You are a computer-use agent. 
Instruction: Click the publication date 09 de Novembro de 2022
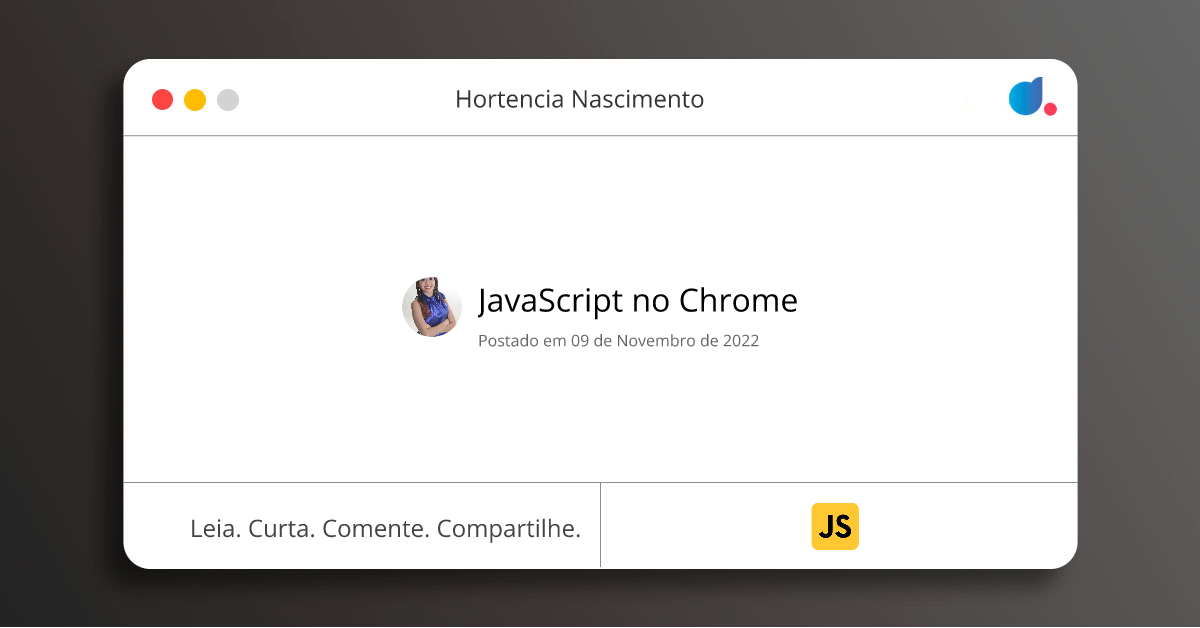tap(619, 341)
